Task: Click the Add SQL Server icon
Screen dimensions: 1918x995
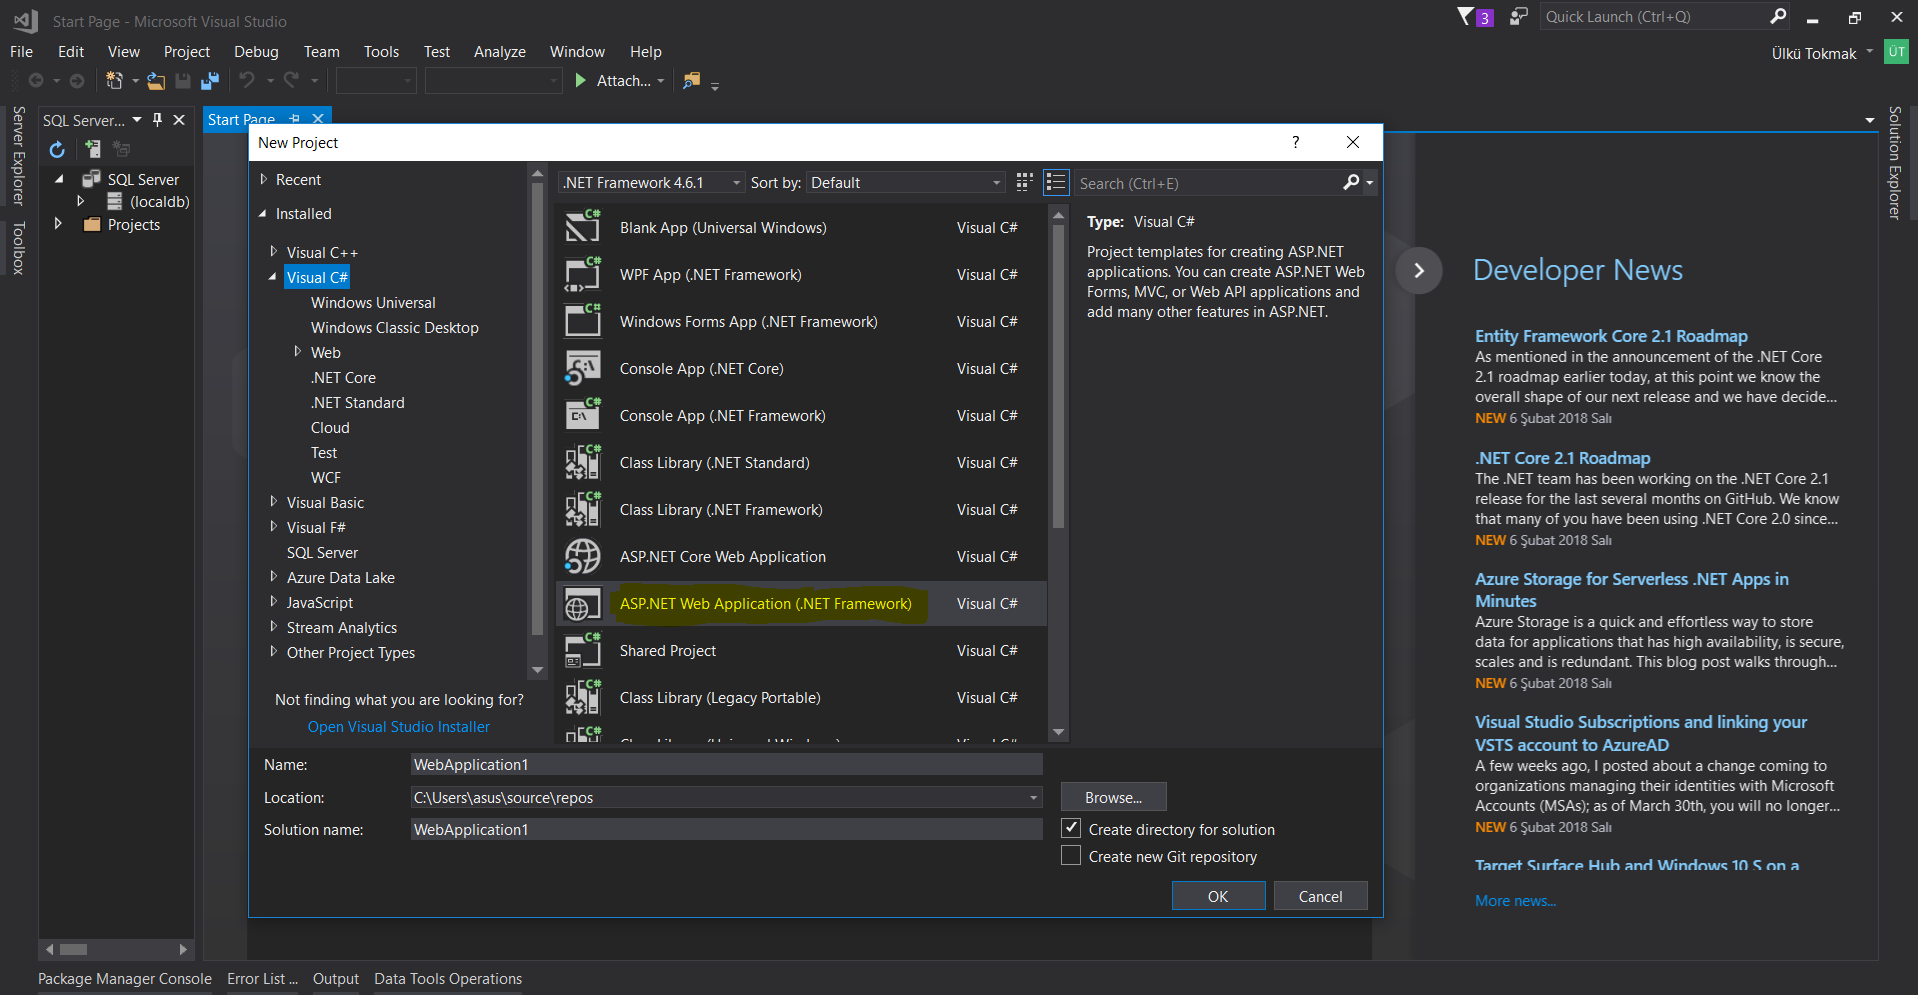Action: point(92,149)
